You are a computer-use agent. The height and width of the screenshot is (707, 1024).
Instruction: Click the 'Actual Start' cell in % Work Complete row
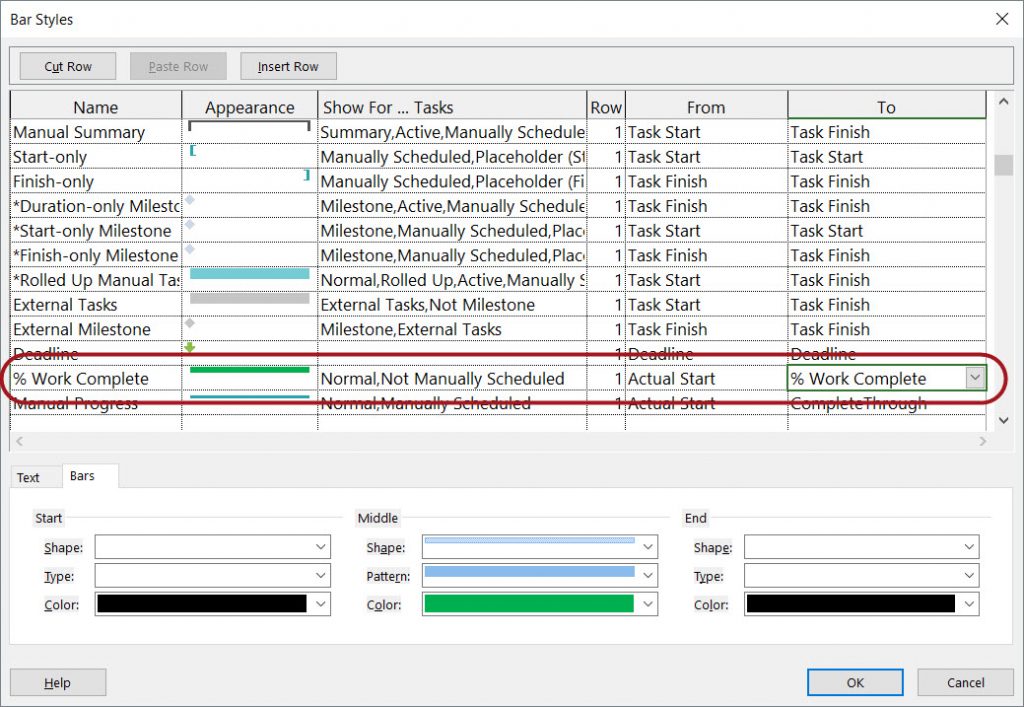pos(706,379)
